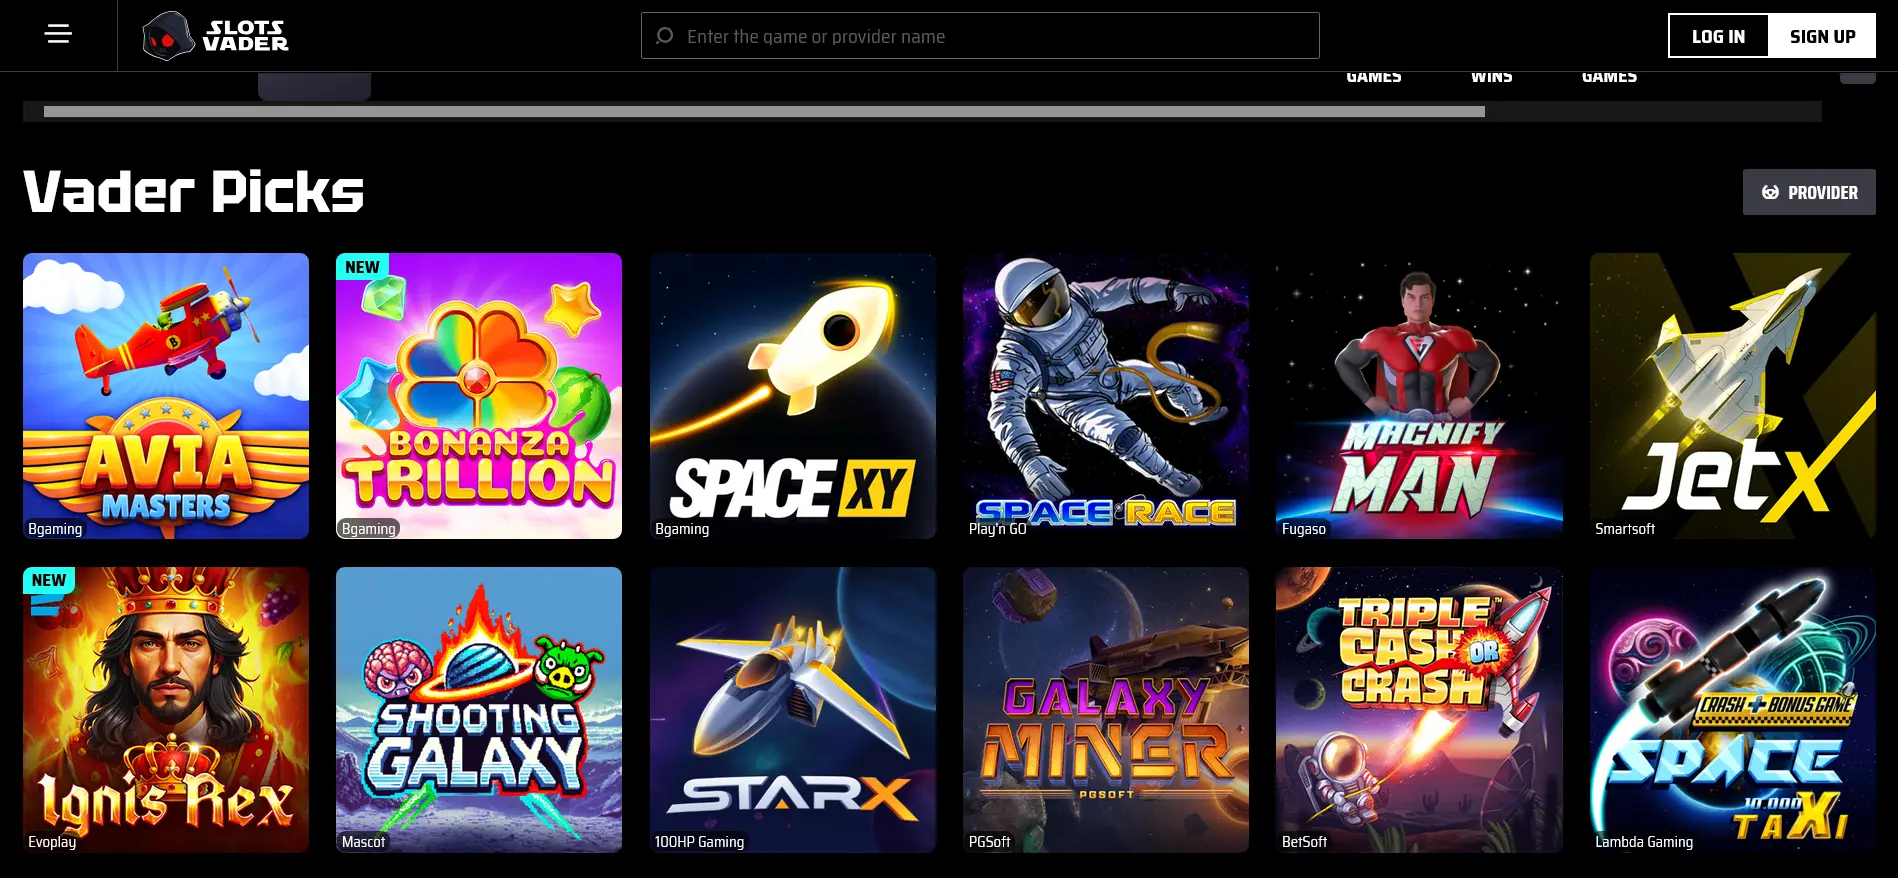The height and width of the screenshot is (878, 1898).
Task: Open the Avia Masters game thumbnail
Action: tap(166, 396)
